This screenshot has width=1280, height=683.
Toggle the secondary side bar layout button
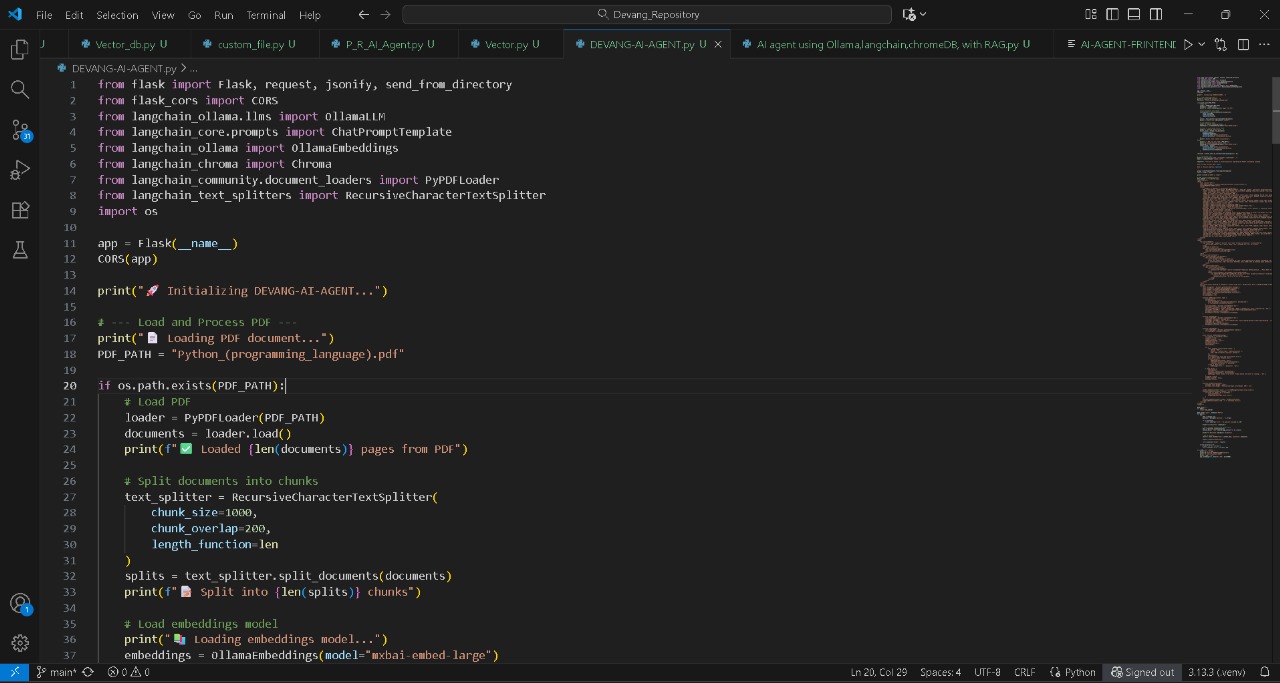tap(1156, 15)
